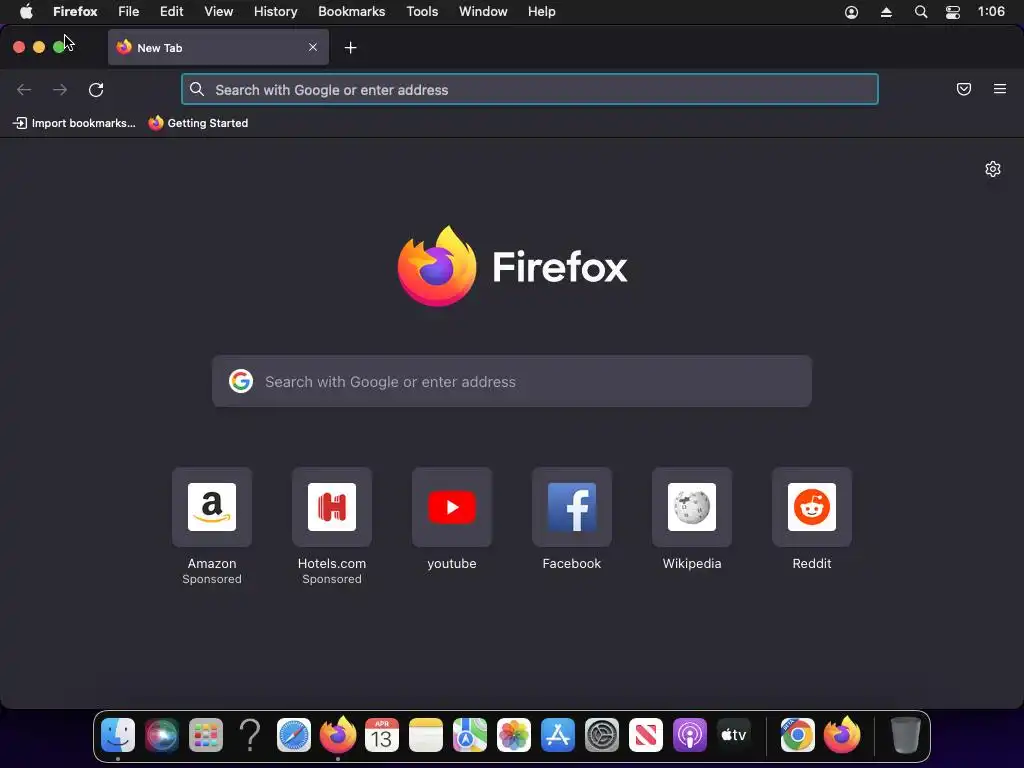Open Control Center in menu bar

pyautogui.click(x=953, y=12)
